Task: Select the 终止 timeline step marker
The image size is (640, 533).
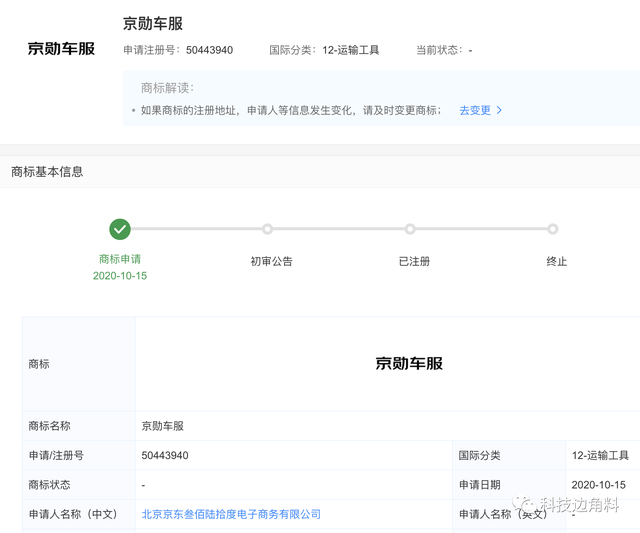Action: tap(553, 229)
